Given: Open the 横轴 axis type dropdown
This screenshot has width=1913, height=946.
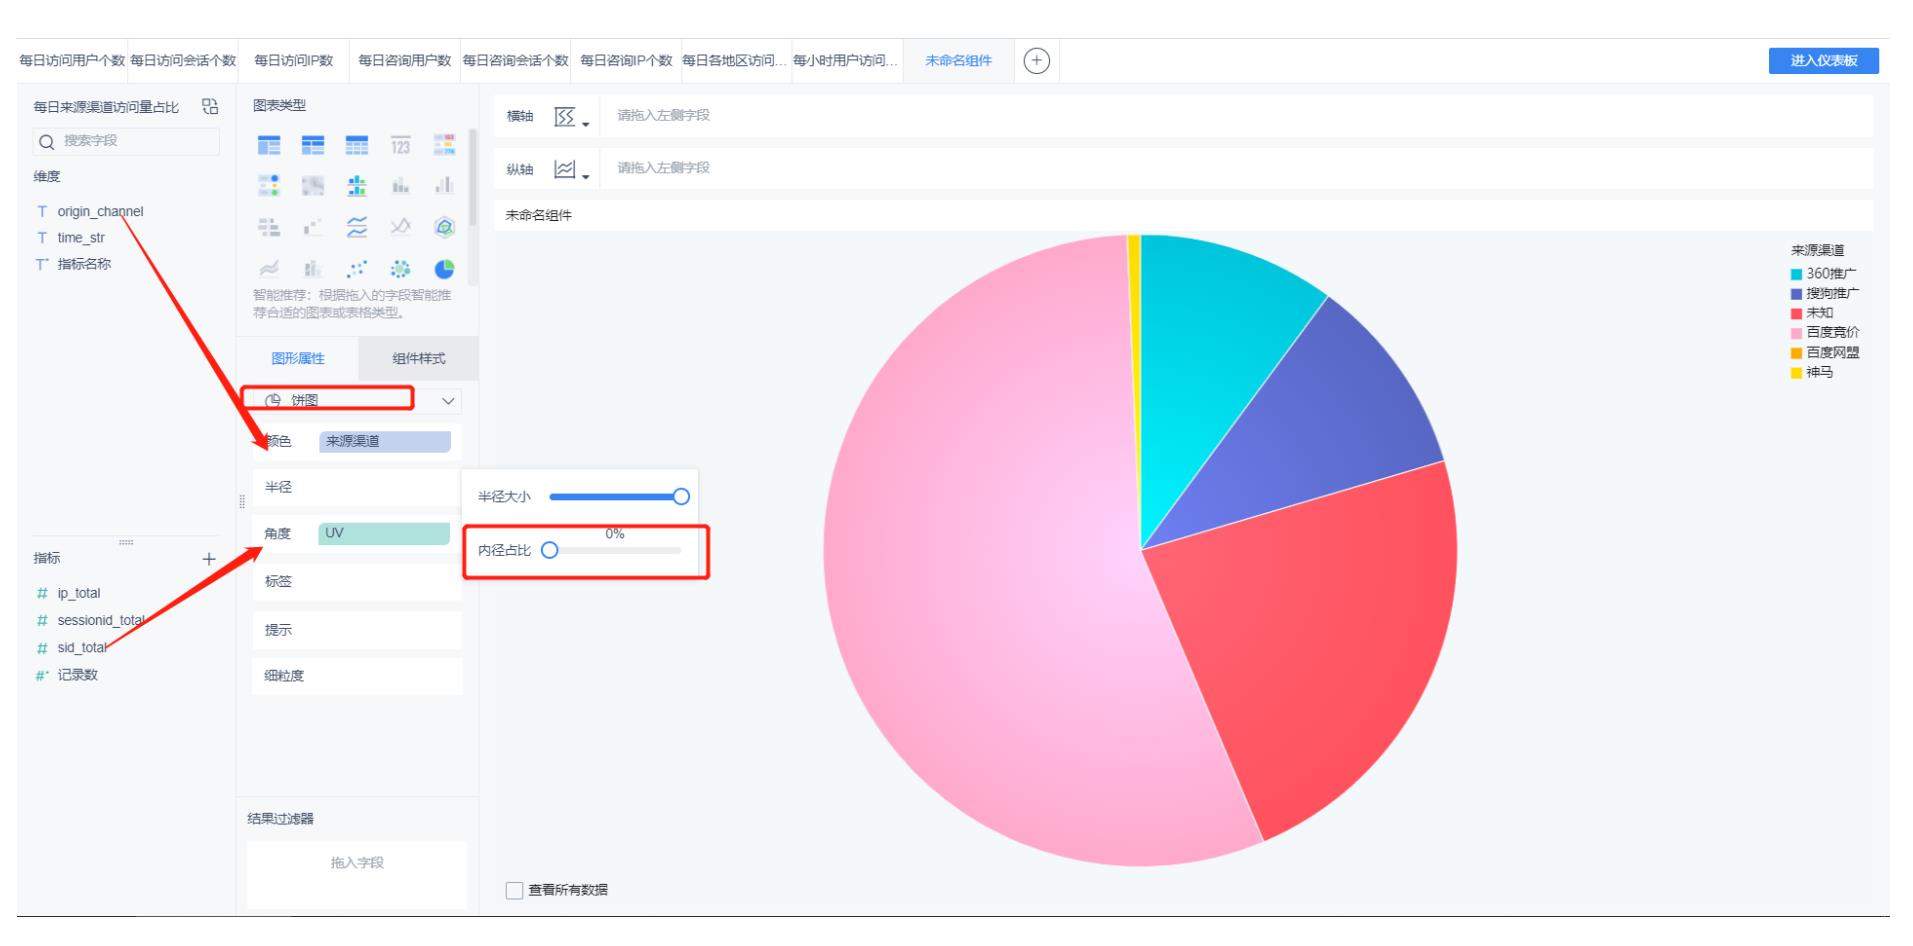Looking at the screenshot, I should pos(572,116).
